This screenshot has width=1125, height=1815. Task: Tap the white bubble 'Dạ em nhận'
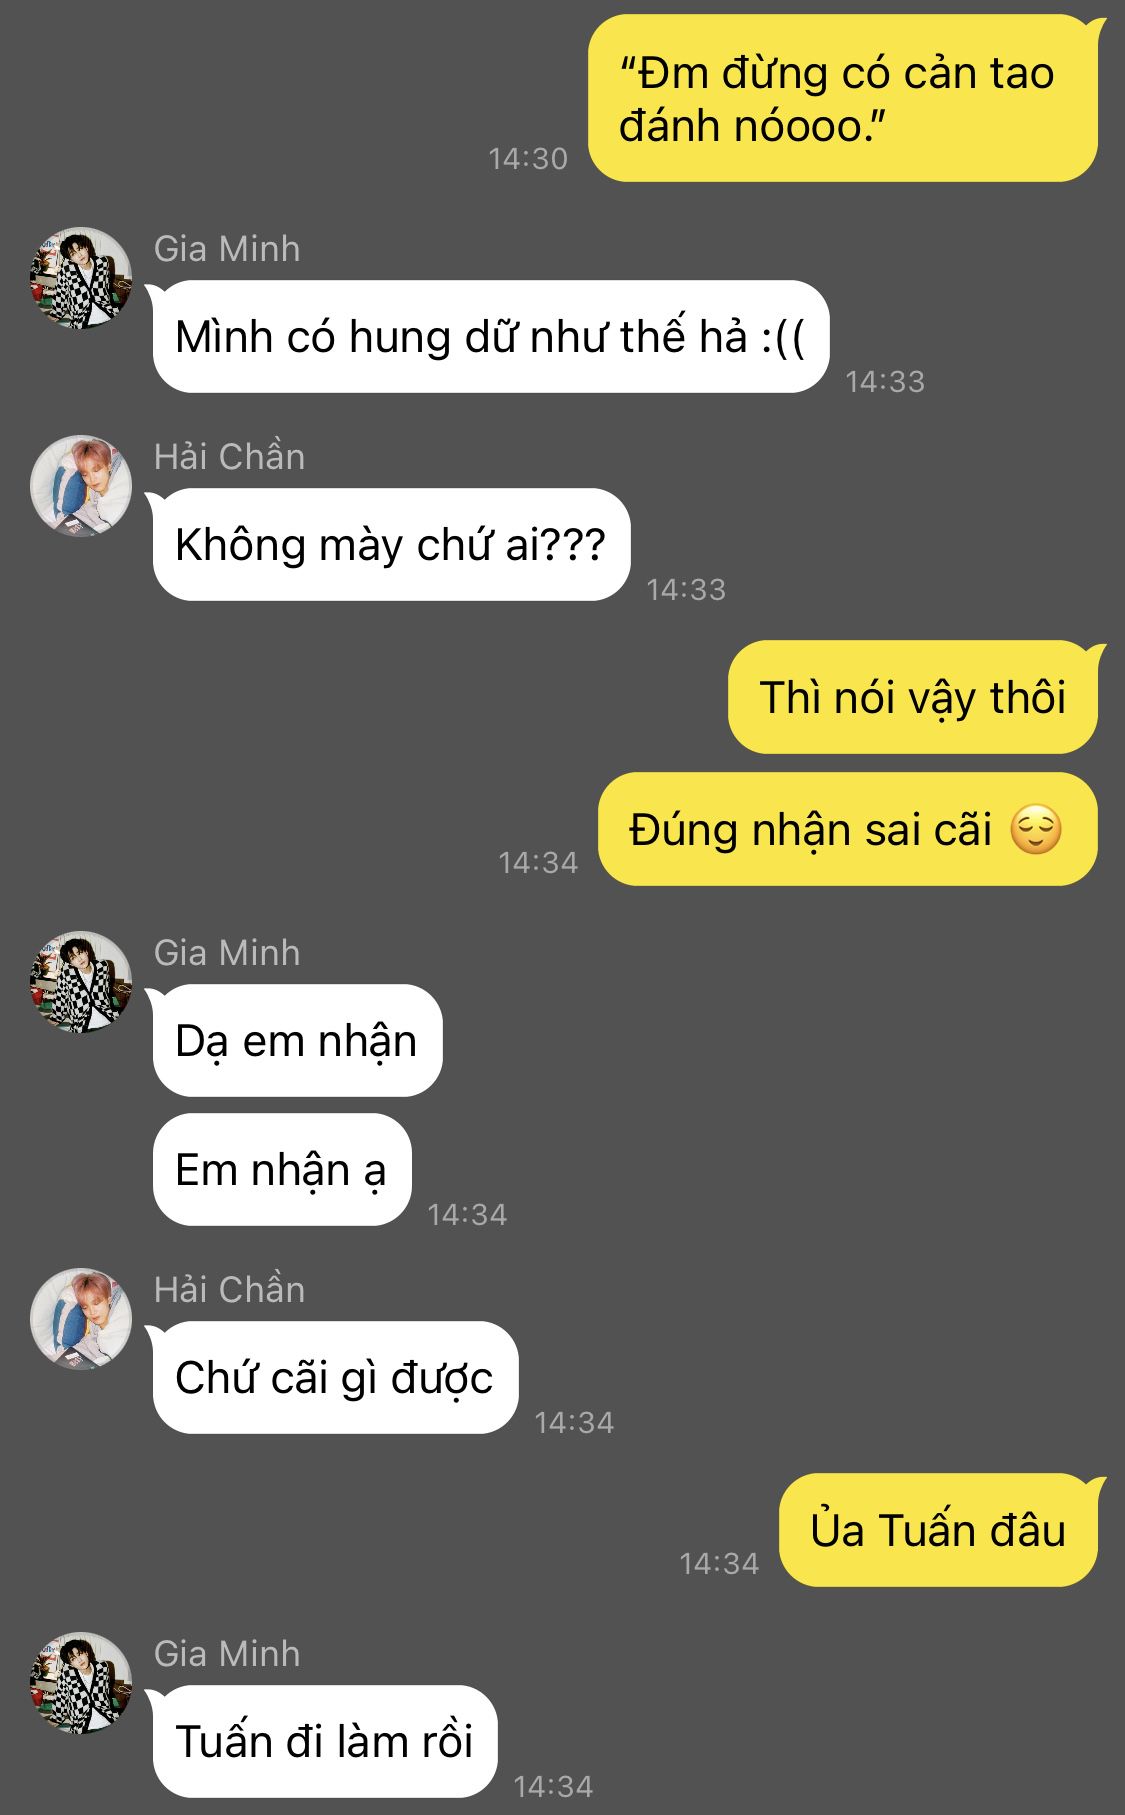click(297, 1041)
